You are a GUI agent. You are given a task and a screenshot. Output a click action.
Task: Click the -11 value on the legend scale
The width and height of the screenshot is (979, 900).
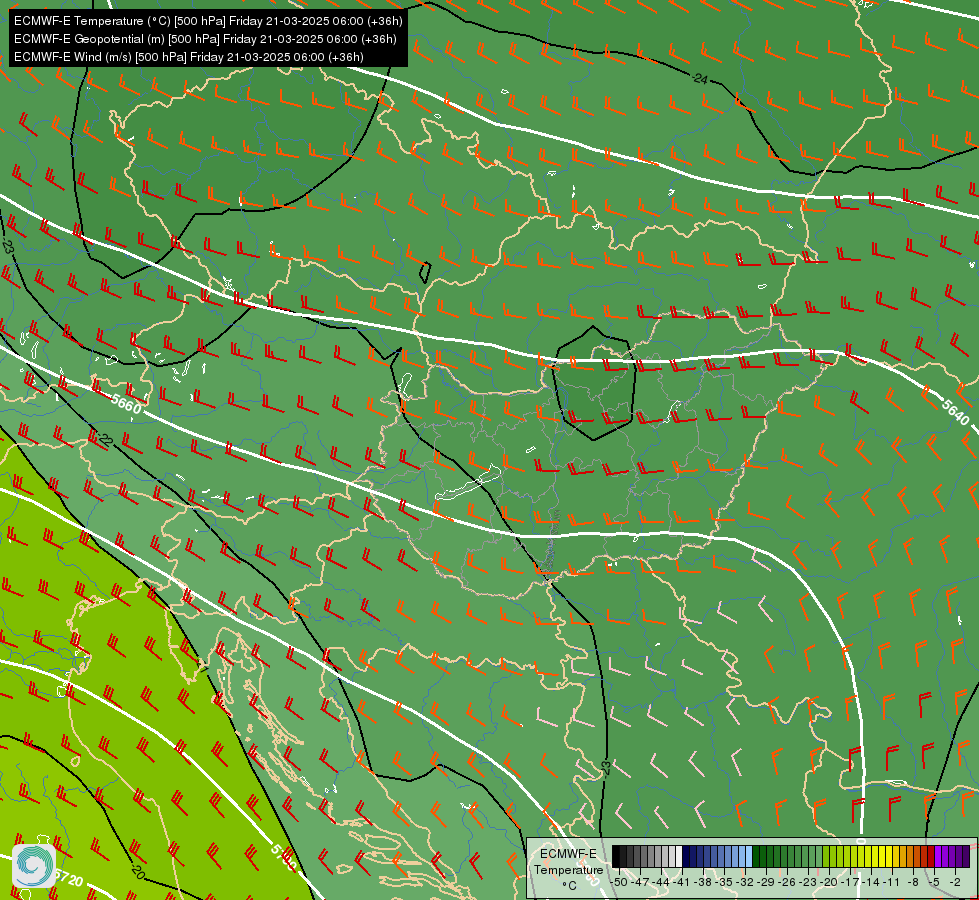[x=891, y=882]
